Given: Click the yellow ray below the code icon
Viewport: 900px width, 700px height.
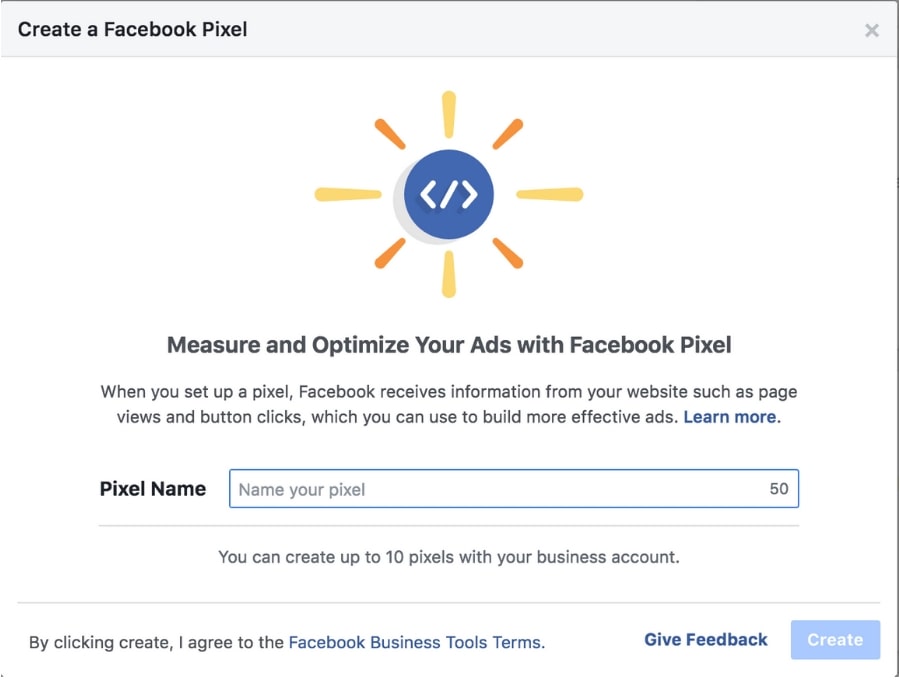Looking at the screenshot, I should pos(449,274).
